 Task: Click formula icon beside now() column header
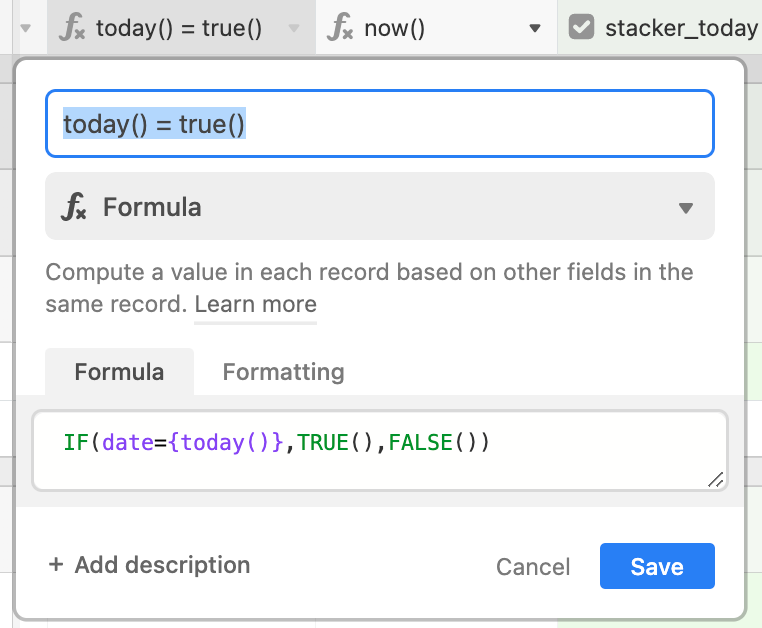[340, 27]
